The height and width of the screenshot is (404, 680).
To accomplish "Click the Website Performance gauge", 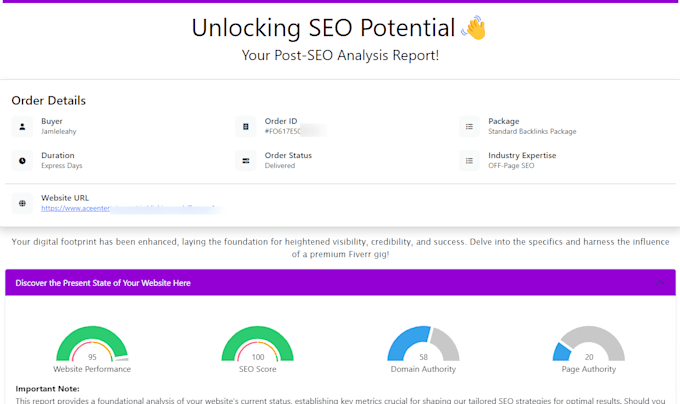I will click(92, 344).
